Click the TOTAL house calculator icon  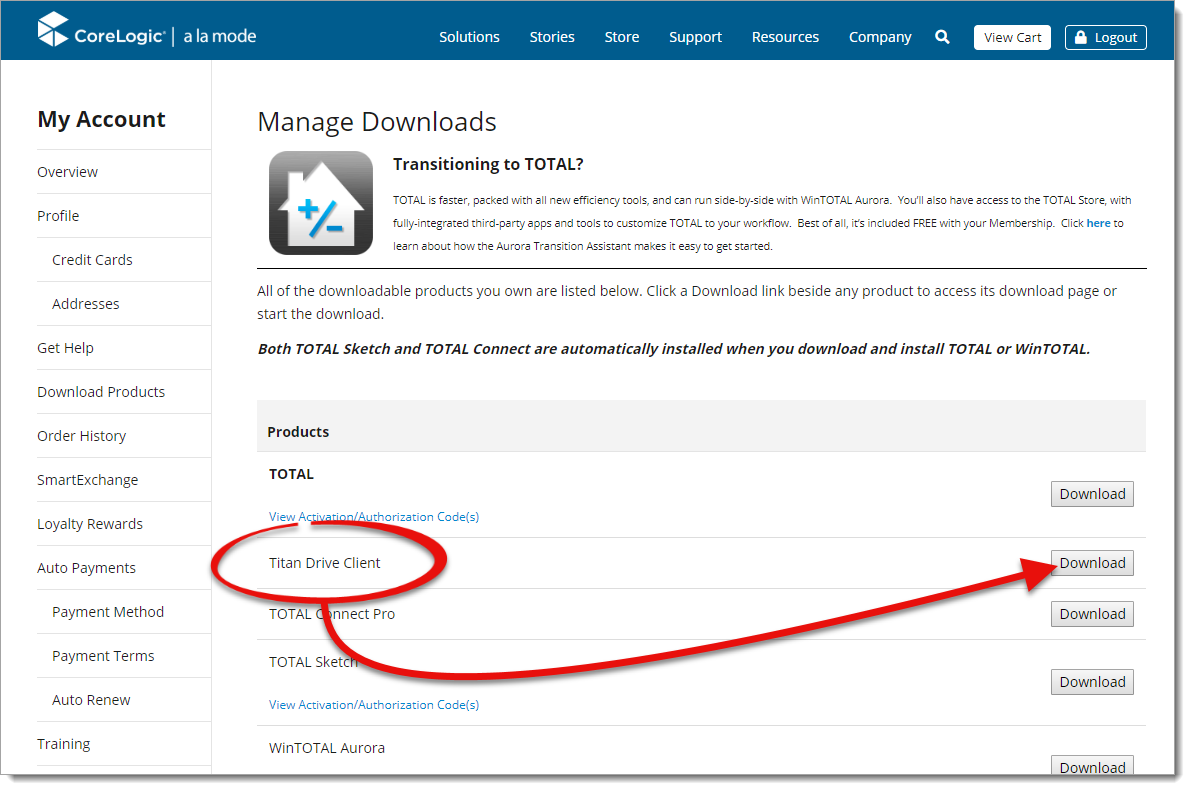tap(321, 203)
